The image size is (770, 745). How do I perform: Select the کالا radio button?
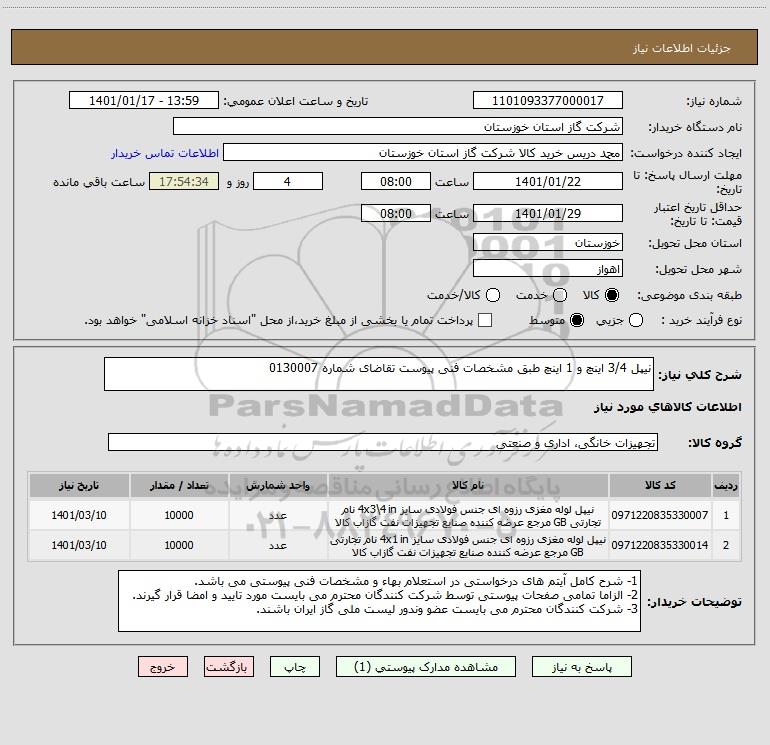[612, 295]
